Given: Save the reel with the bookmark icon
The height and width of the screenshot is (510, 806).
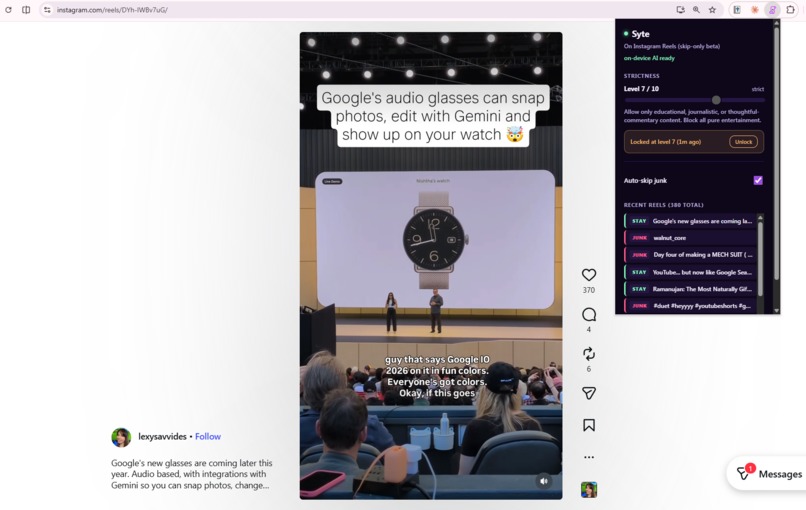Looking at the screenshot, I should pos(589,425).
